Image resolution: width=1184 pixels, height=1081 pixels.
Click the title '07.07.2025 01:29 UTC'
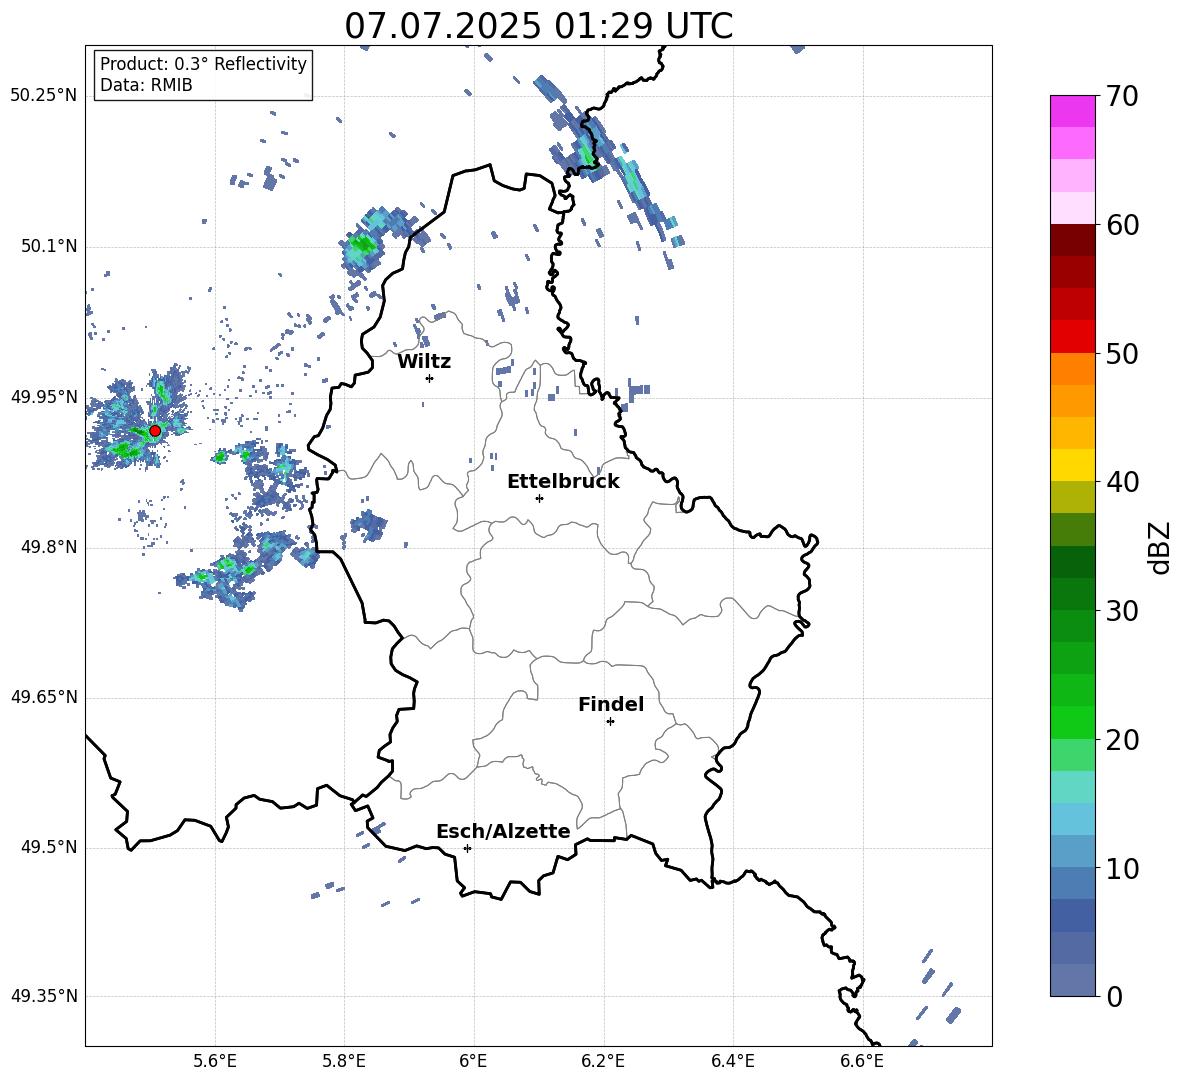538,26
